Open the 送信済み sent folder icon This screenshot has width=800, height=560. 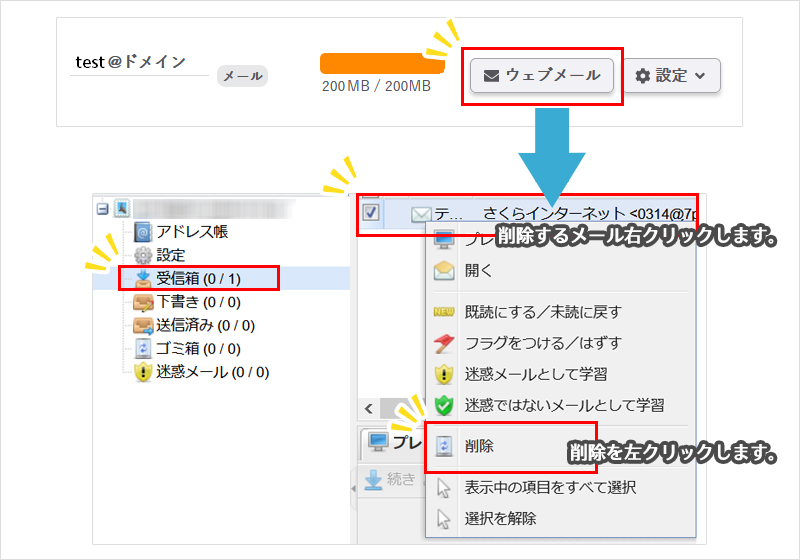pos(143,325)
